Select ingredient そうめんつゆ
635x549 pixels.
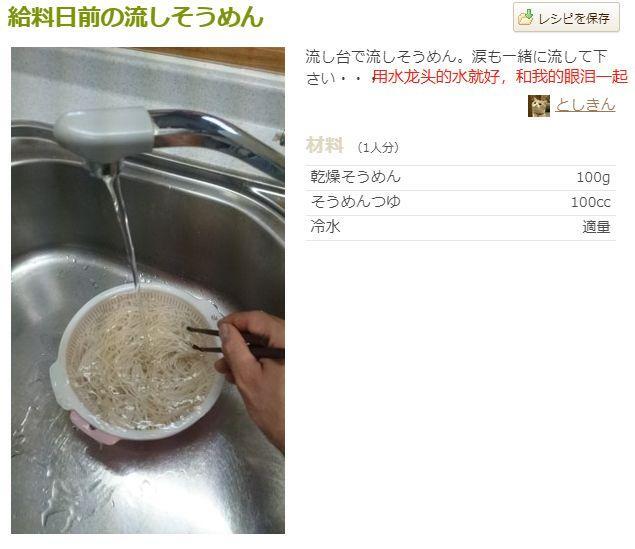[355, 202]
